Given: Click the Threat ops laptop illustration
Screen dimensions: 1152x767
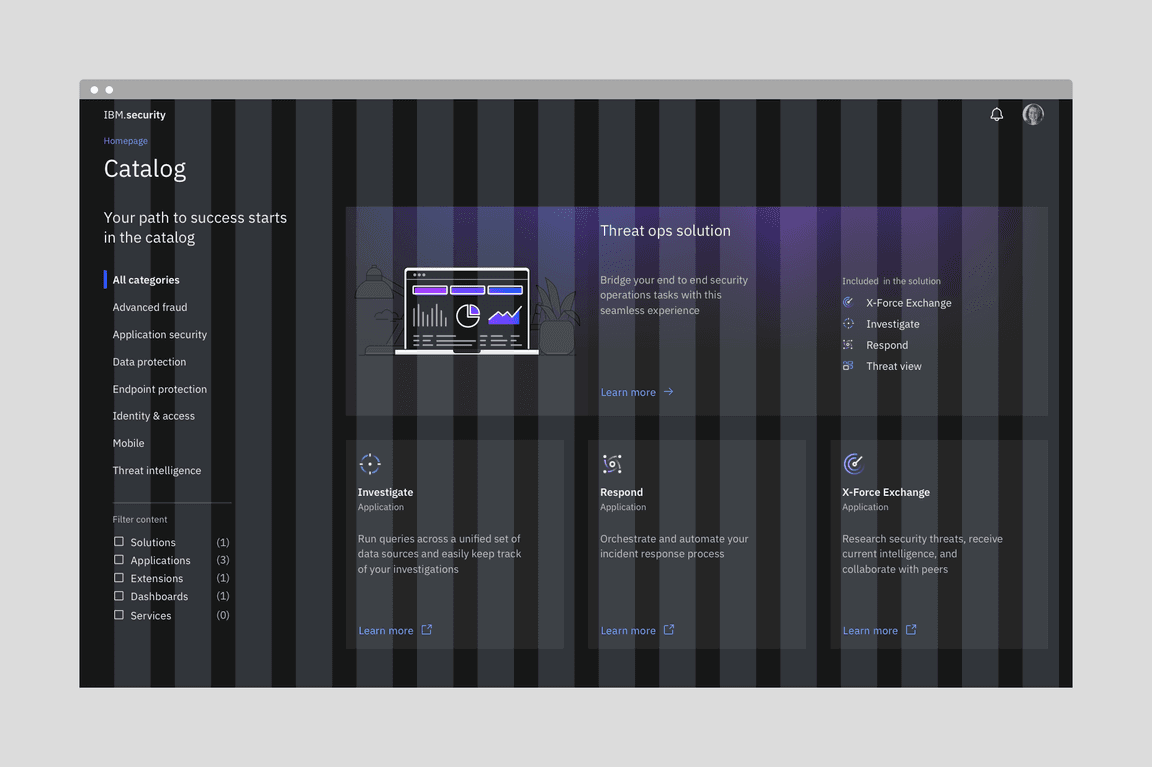Looking at the screenshot, I should coord(467,311).
